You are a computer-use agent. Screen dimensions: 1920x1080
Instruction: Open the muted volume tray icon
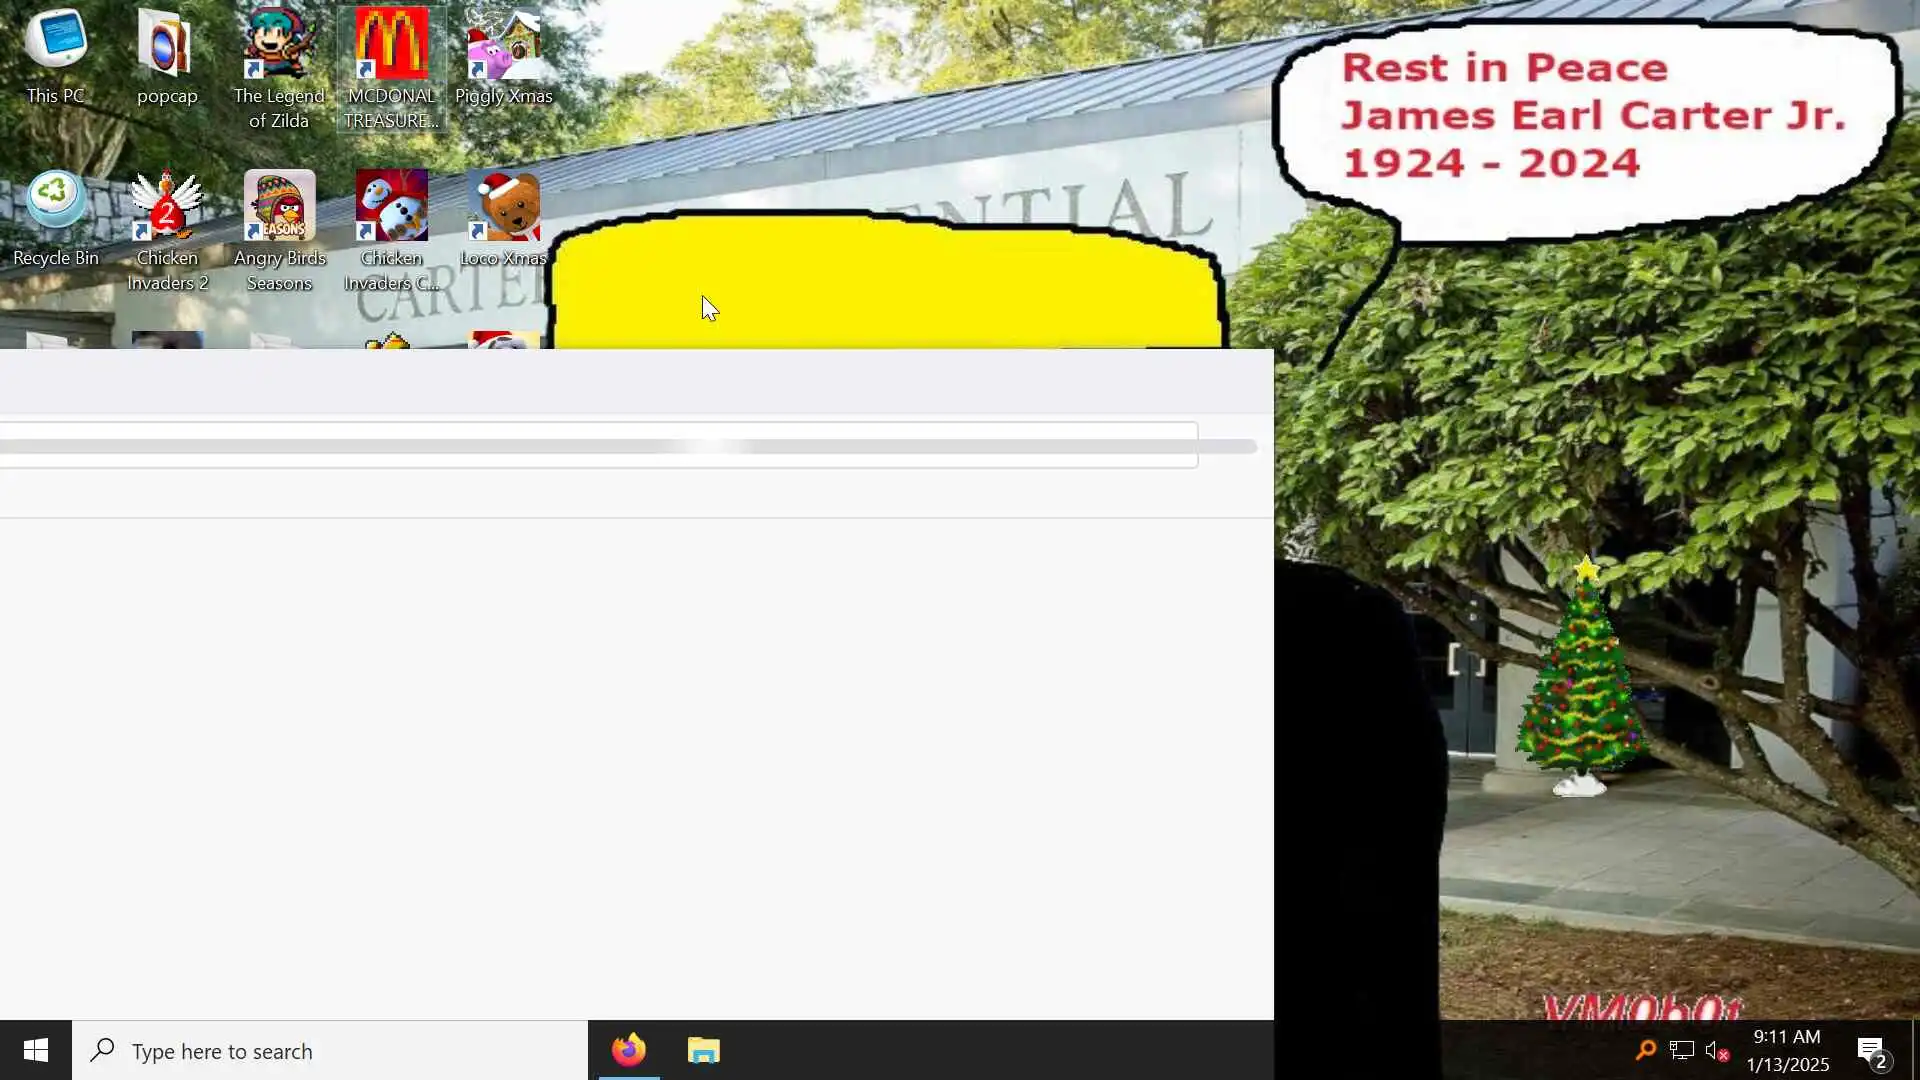1716,1050
